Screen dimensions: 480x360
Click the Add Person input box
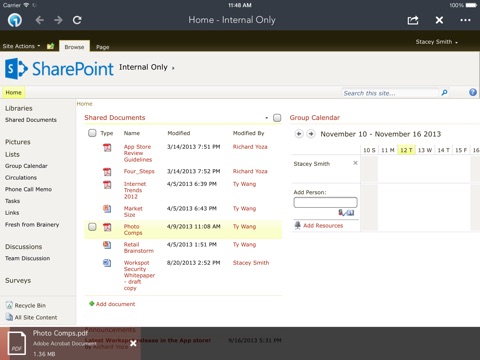[x=325, y=202]
